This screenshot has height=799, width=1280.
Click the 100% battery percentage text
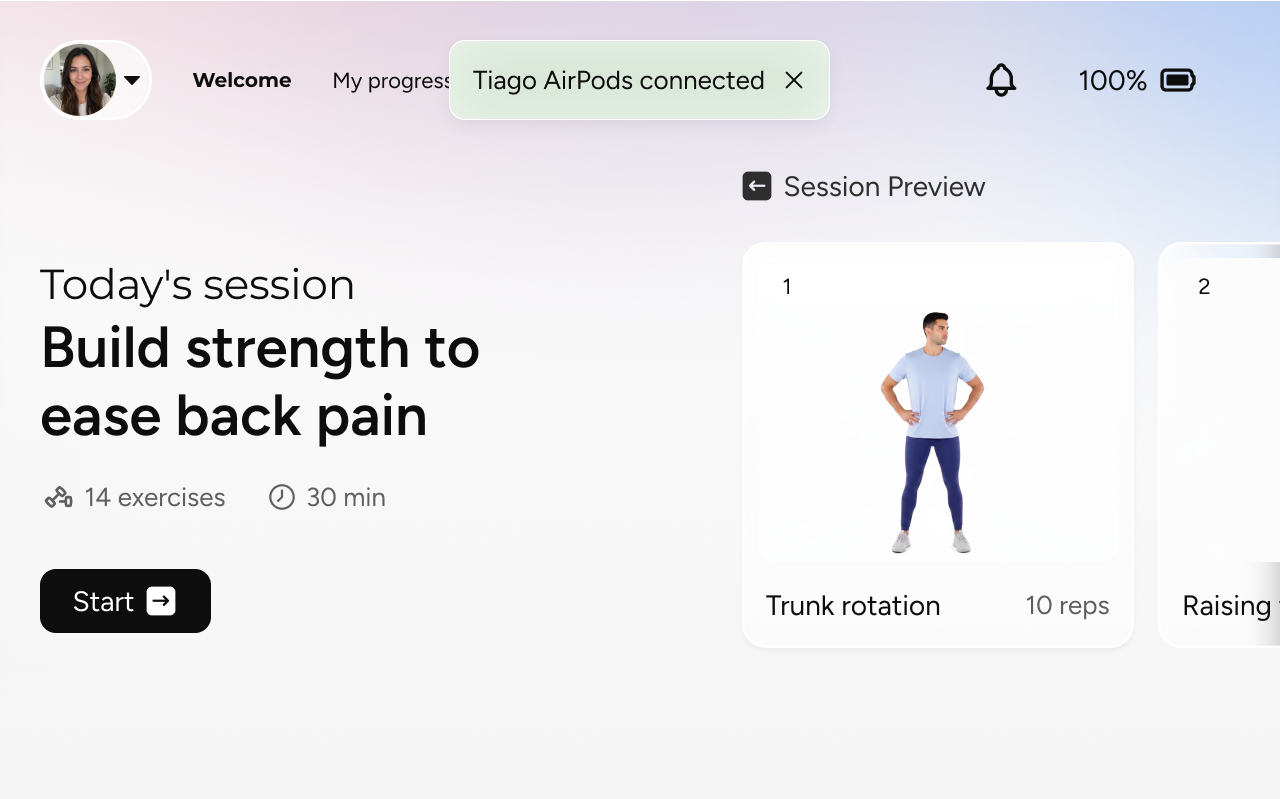[x=1112, y=80]
